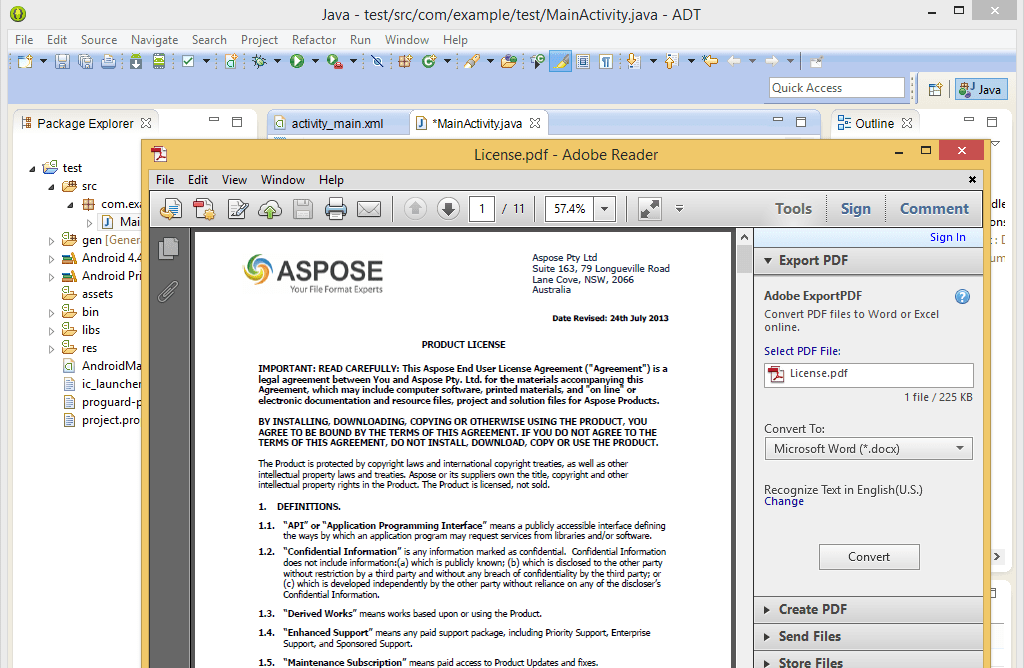Click the Save All icon in ADT toolbar
Screen dimensions: 1024x668
(x=85, y=61)
